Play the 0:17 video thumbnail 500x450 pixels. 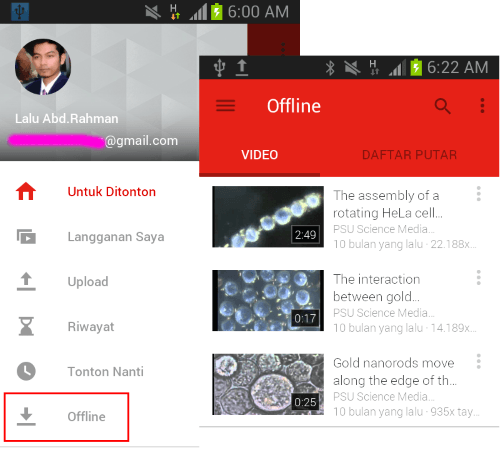(268, 300)
